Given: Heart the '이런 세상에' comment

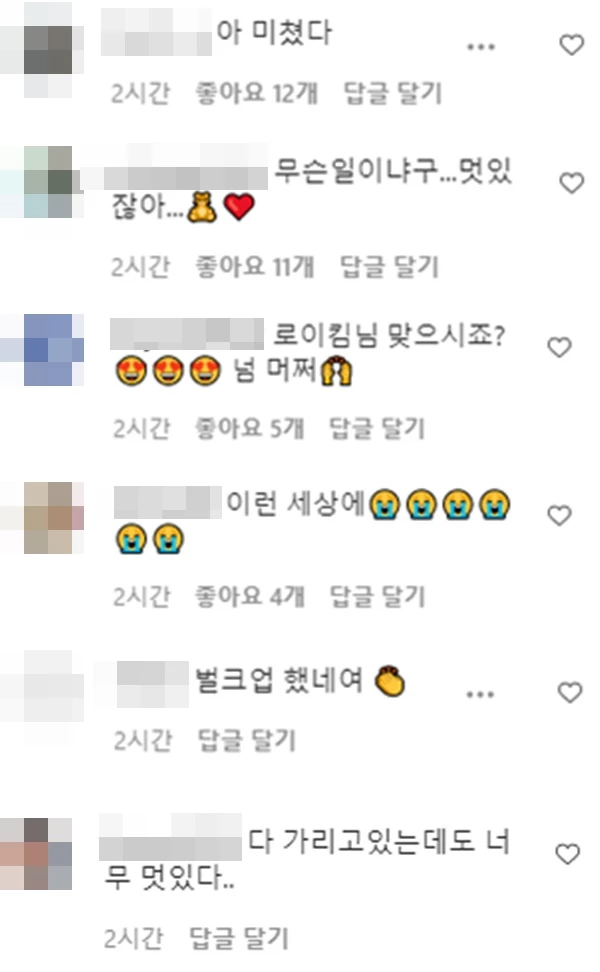Looking at the screenshot, I should 559,516.
